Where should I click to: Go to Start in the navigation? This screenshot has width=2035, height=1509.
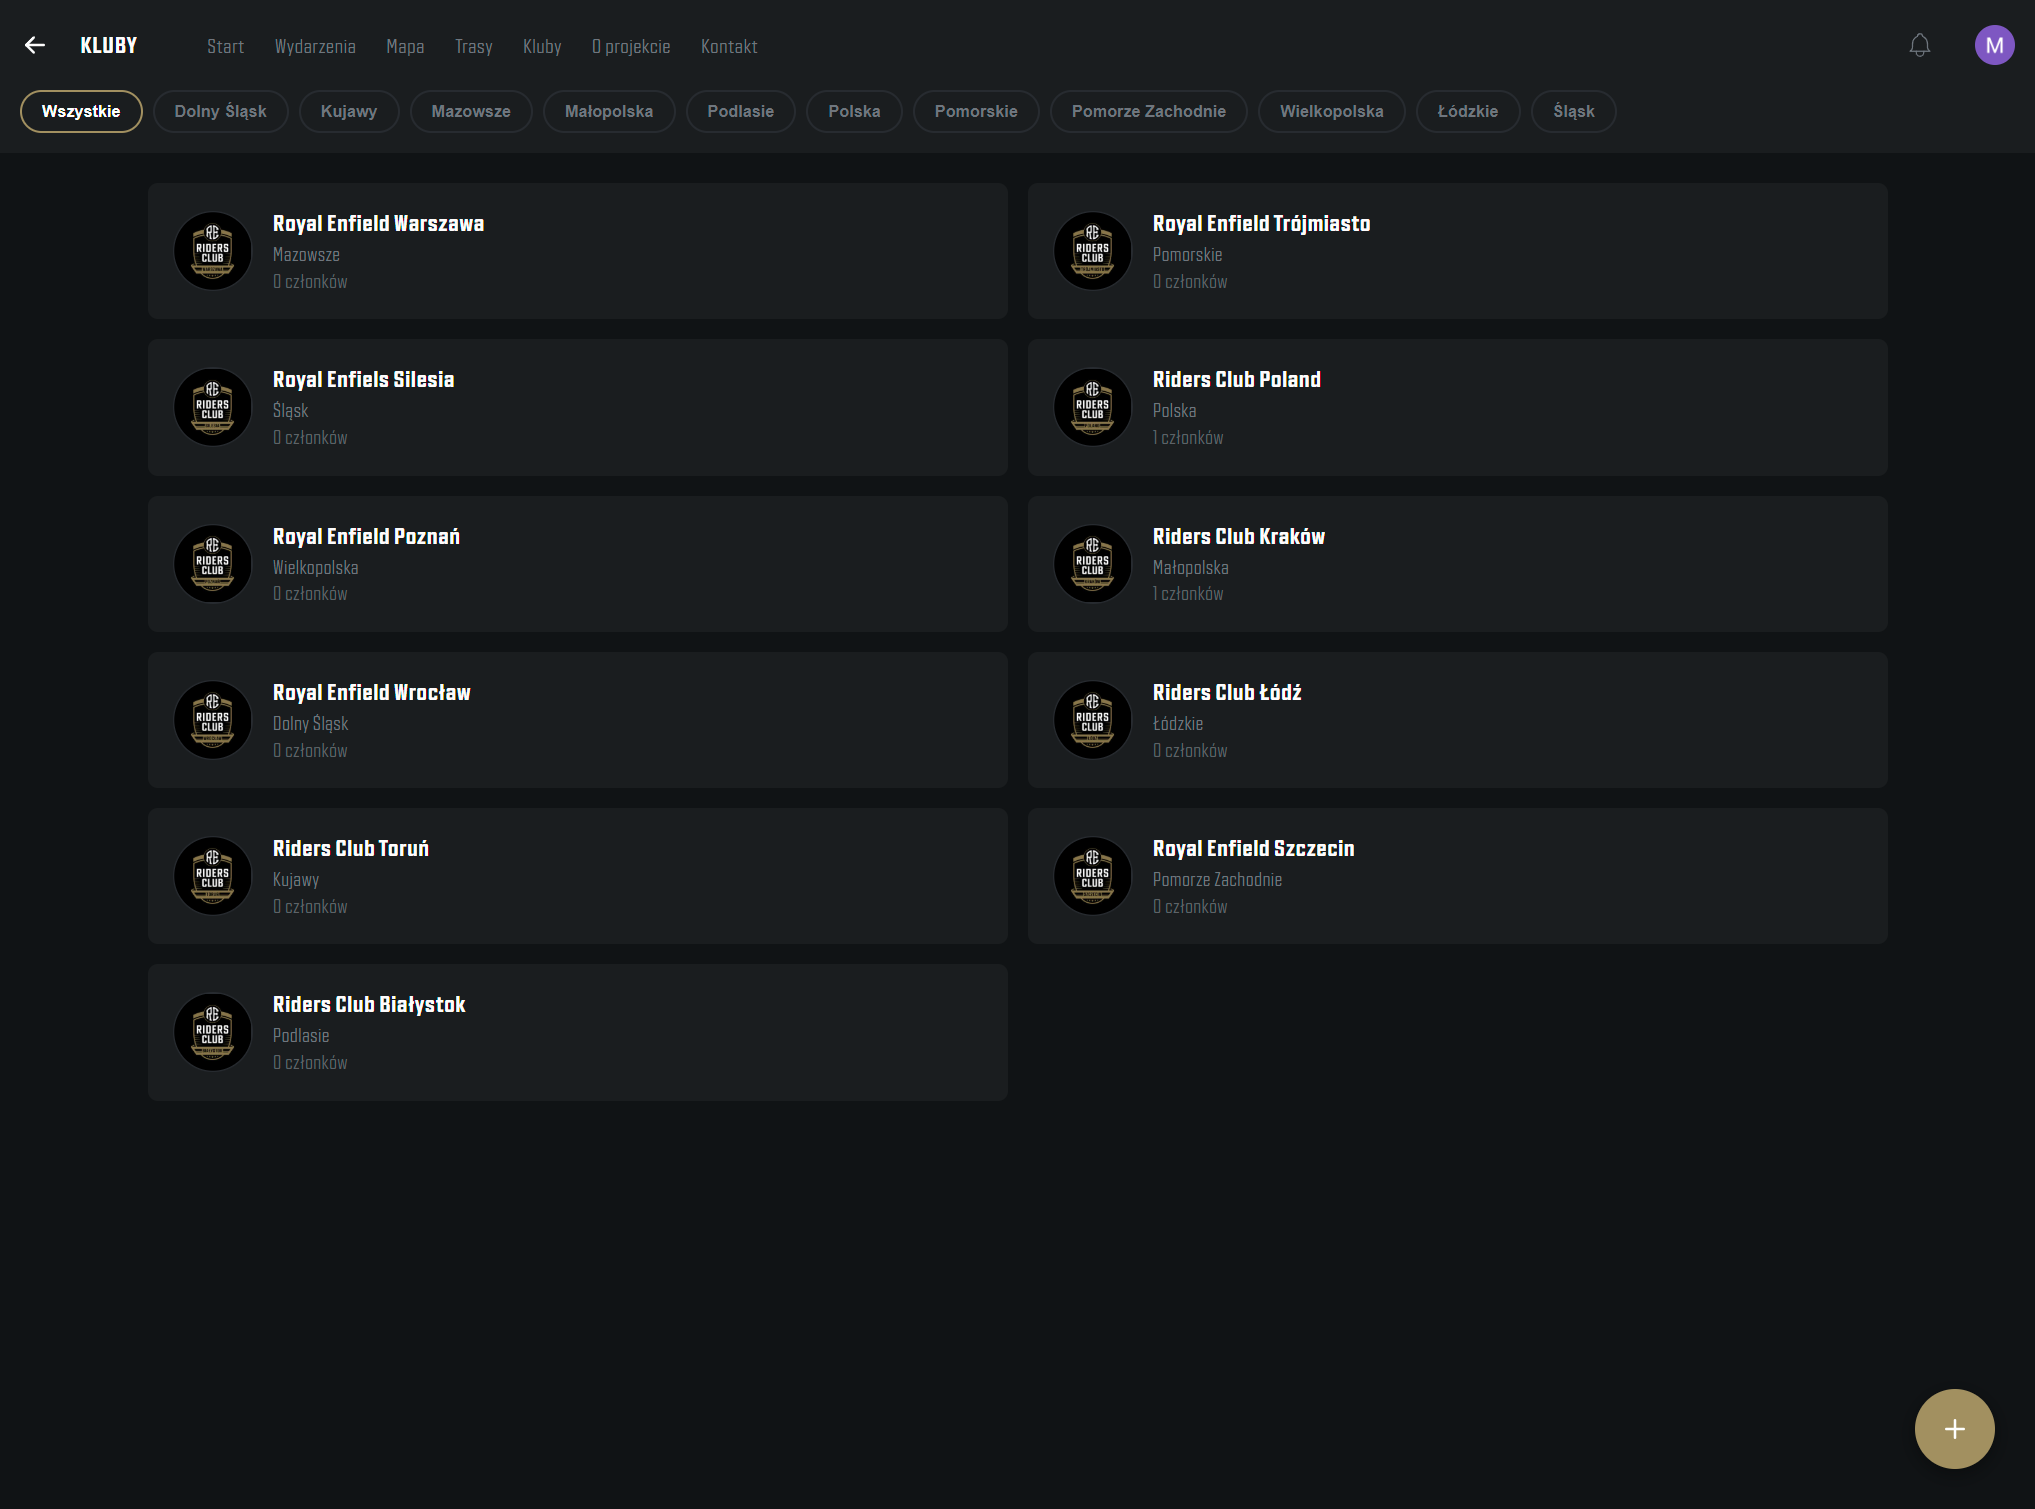pos(226,46)
